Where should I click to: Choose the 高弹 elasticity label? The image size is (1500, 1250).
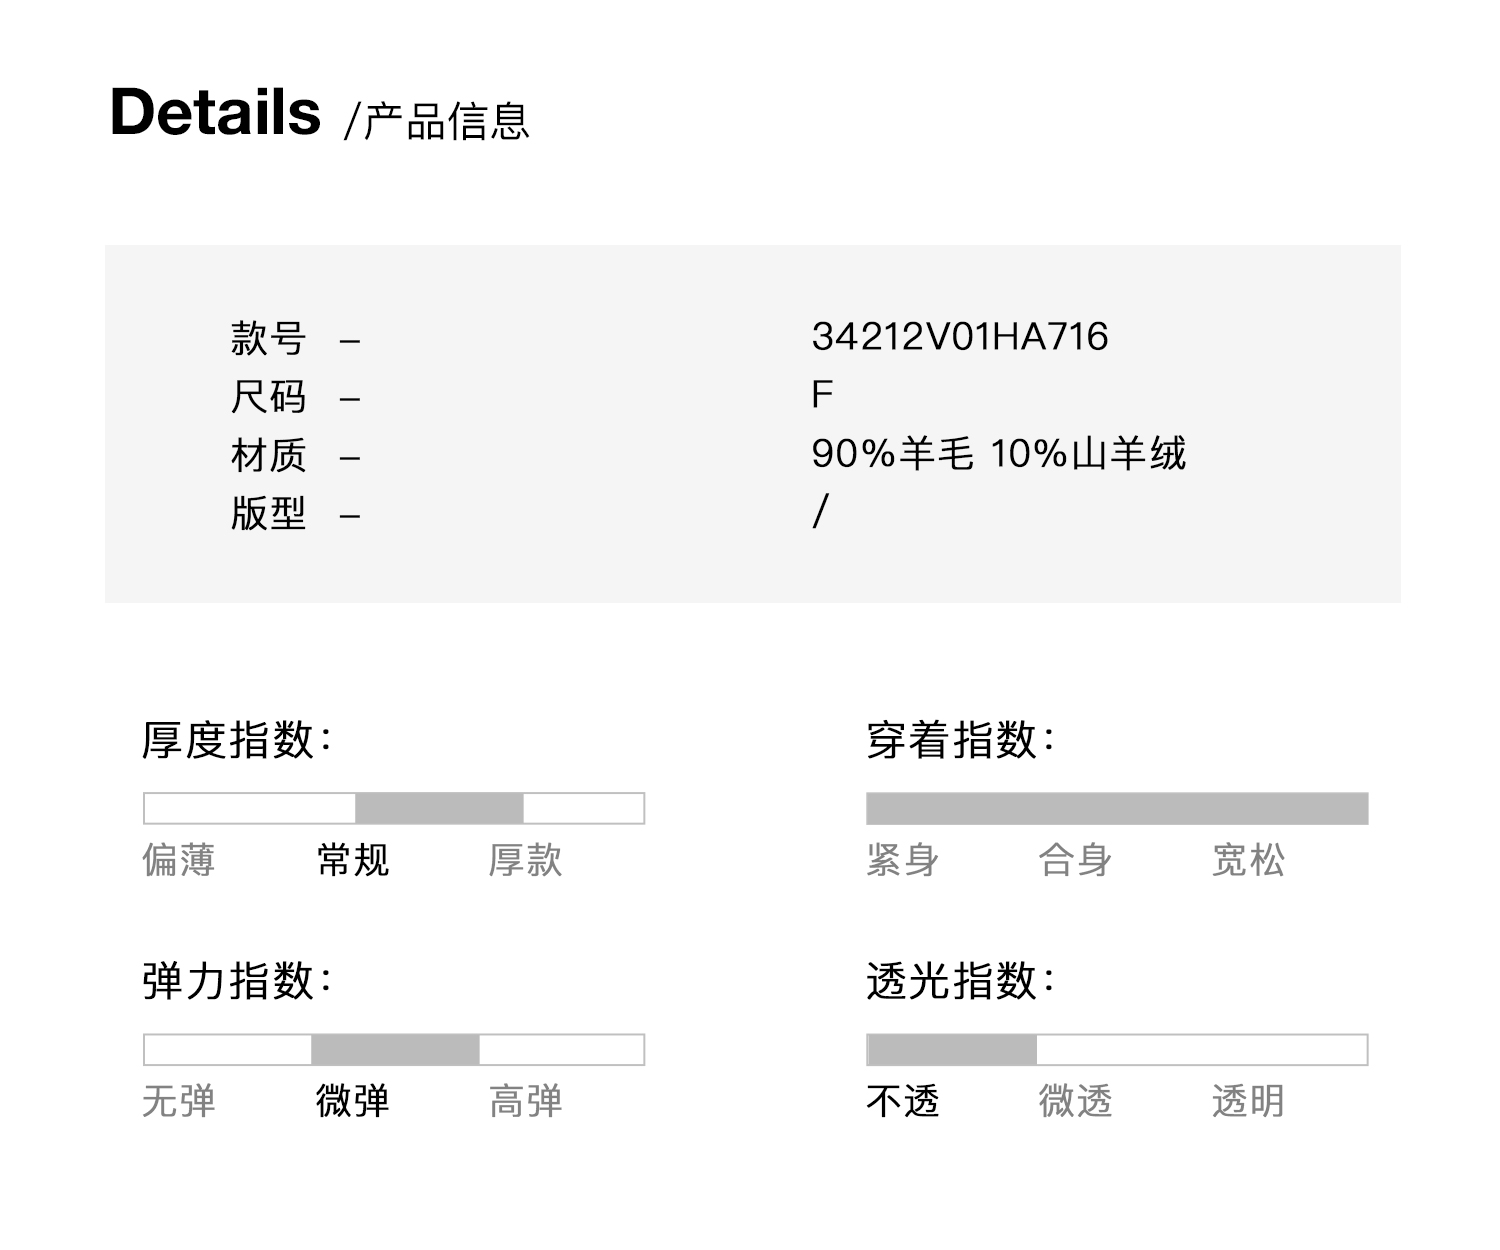pos(526,1101)
